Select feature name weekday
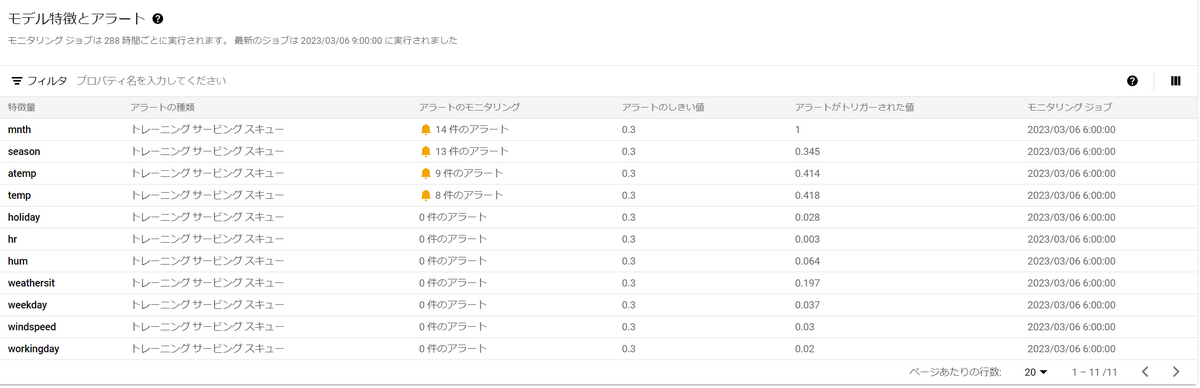The image size is (1200, 388). [28, 304]
